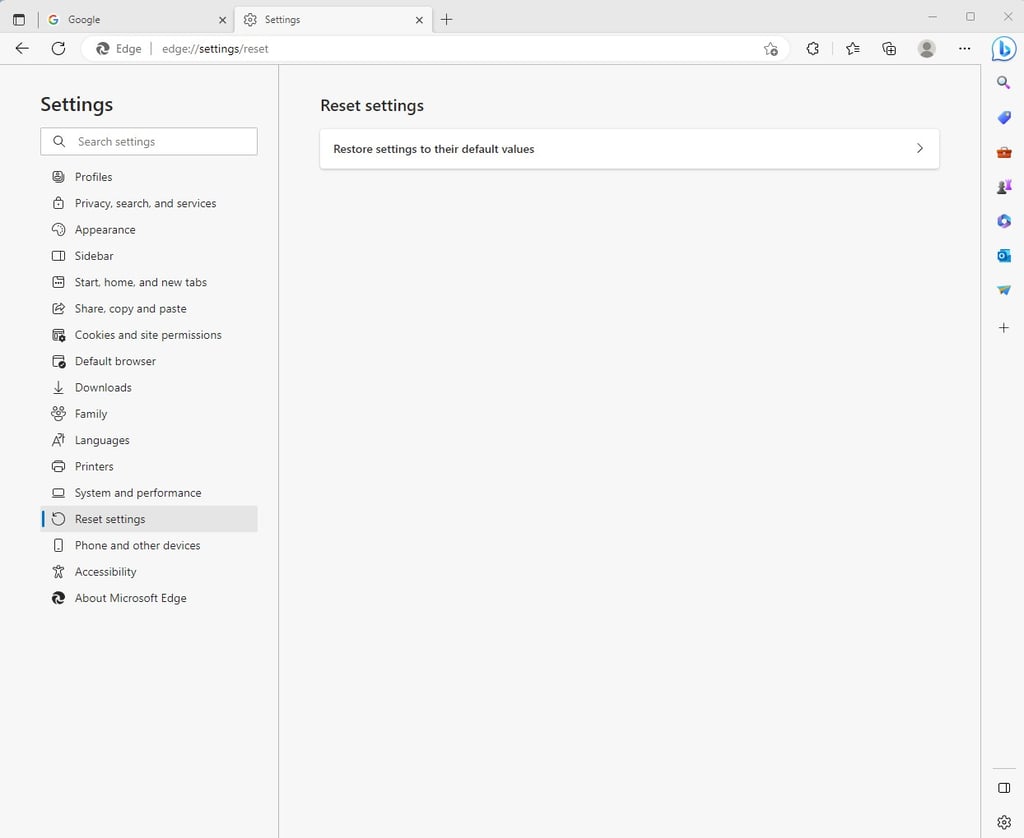The height and width of the screenshot is (838, 1024).
Task: Open the Collections icon in toolbar
Action: click(x=889, y=48)
